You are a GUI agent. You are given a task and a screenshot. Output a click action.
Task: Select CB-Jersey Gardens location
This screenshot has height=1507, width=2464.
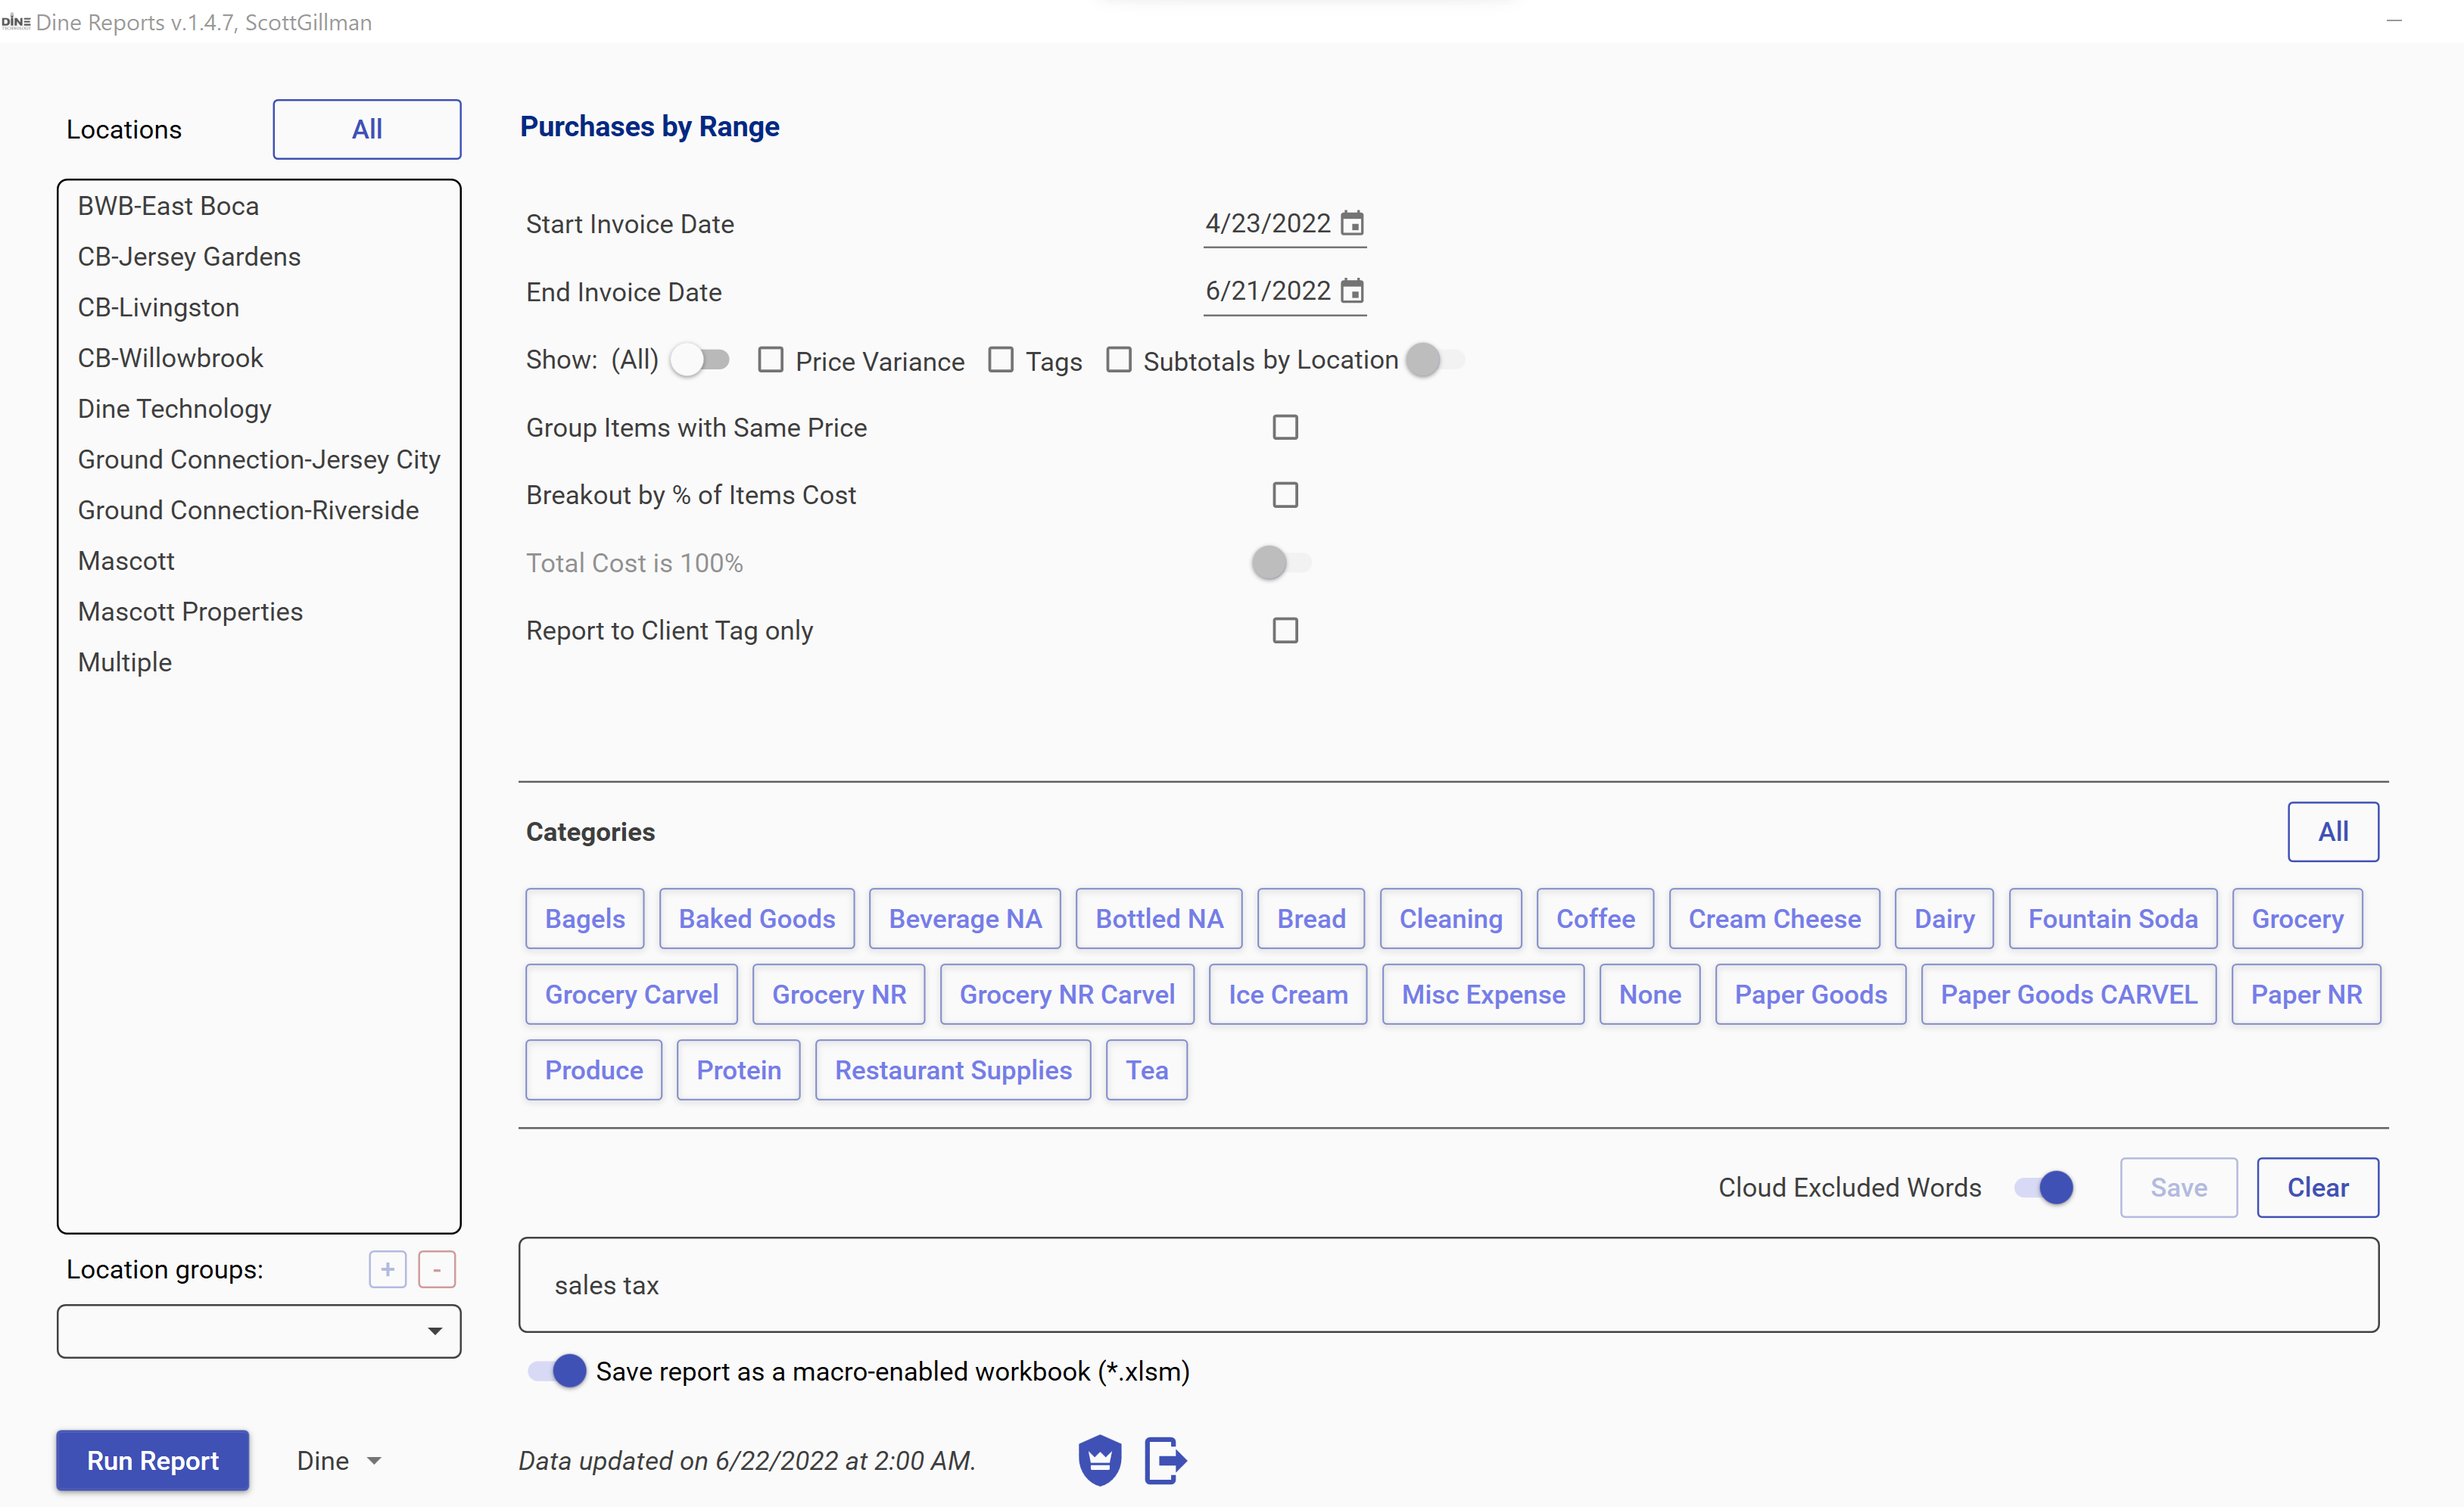pos(259,257)
